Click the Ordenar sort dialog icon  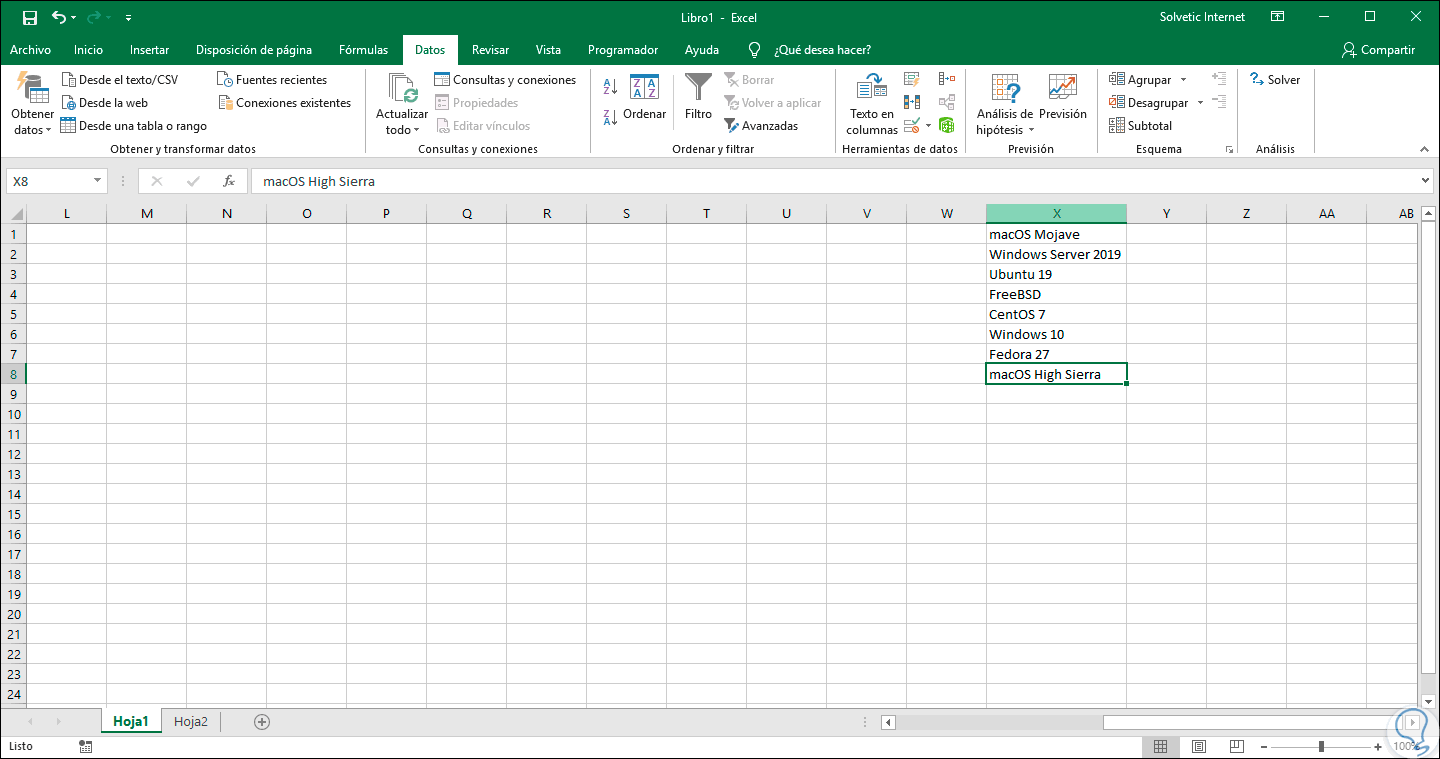point(644,90)
